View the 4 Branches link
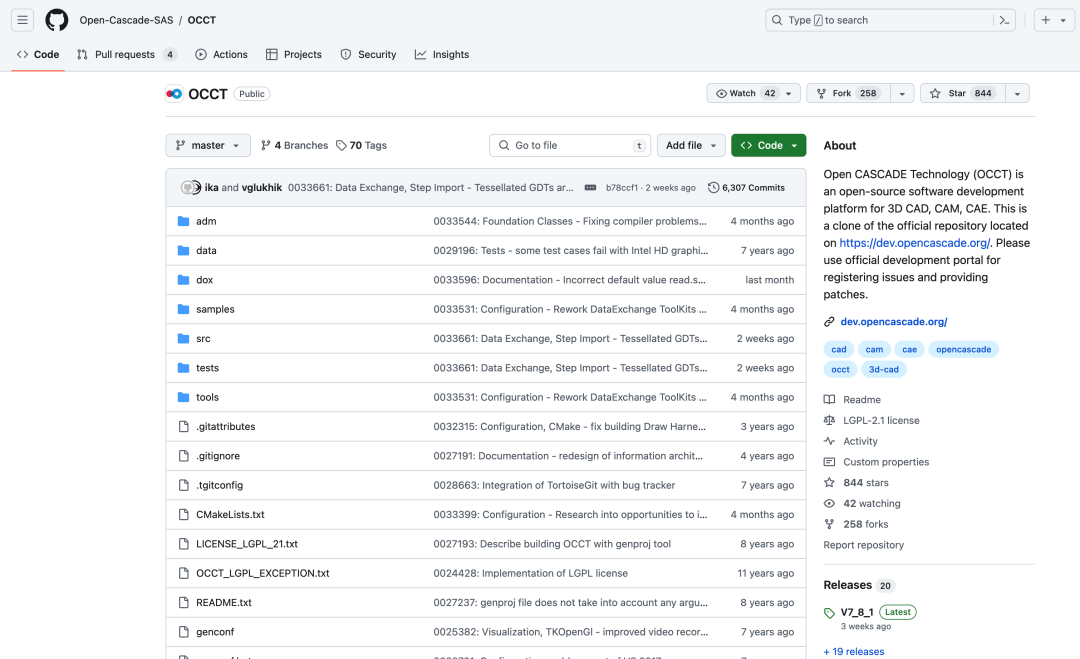 pos(294,145)
